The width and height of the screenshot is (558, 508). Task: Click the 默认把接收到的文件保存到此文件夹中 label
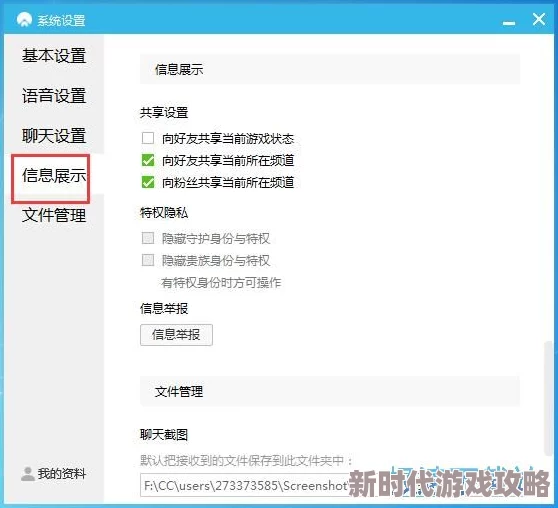click(x=246, y=460)
